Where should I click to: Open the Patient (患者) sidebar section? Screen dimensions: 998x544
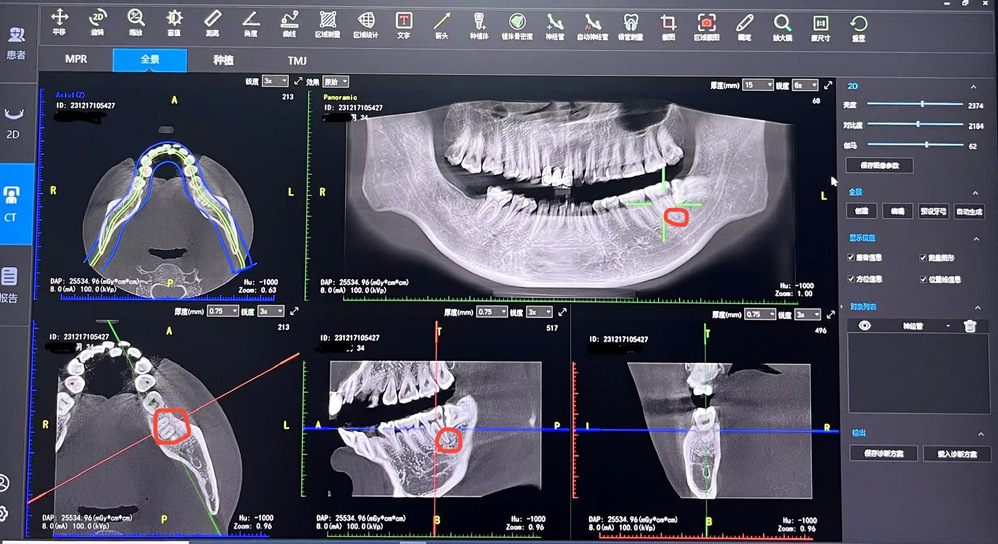(x=16, y=43)
